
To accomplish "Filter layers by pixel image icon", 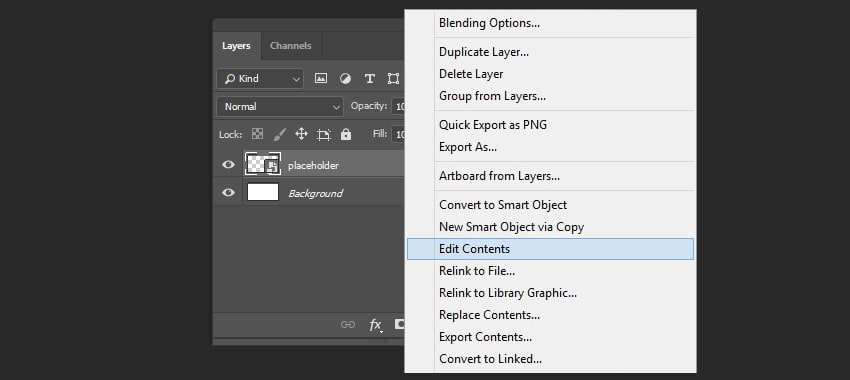I will (x=321, y=79).
